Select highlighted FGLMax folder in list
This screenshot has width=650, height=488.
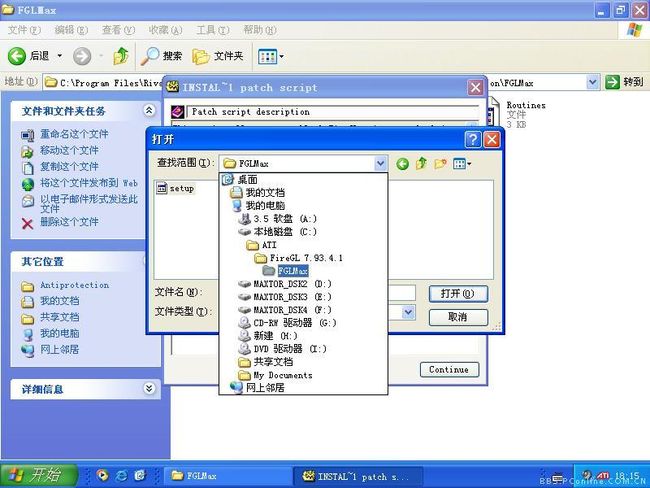tap(293, 271)
